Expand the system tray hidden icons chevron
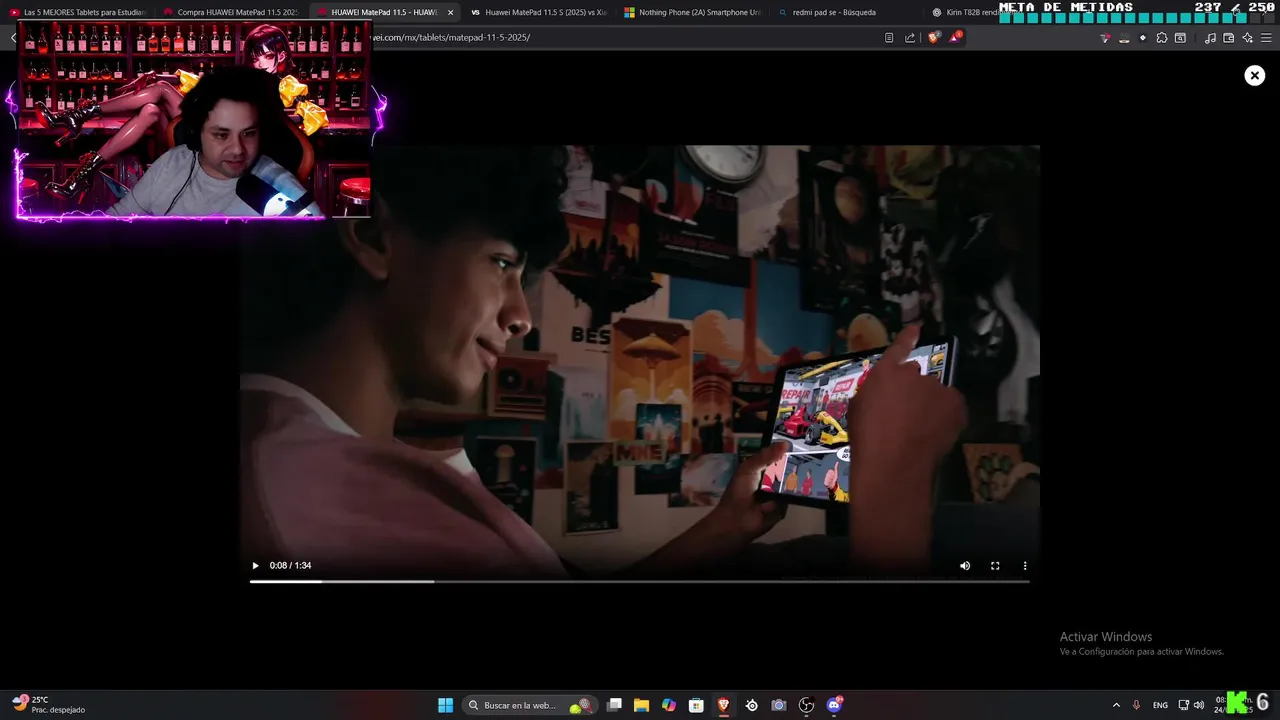The image size is (1280, 720). (1116, 705)
